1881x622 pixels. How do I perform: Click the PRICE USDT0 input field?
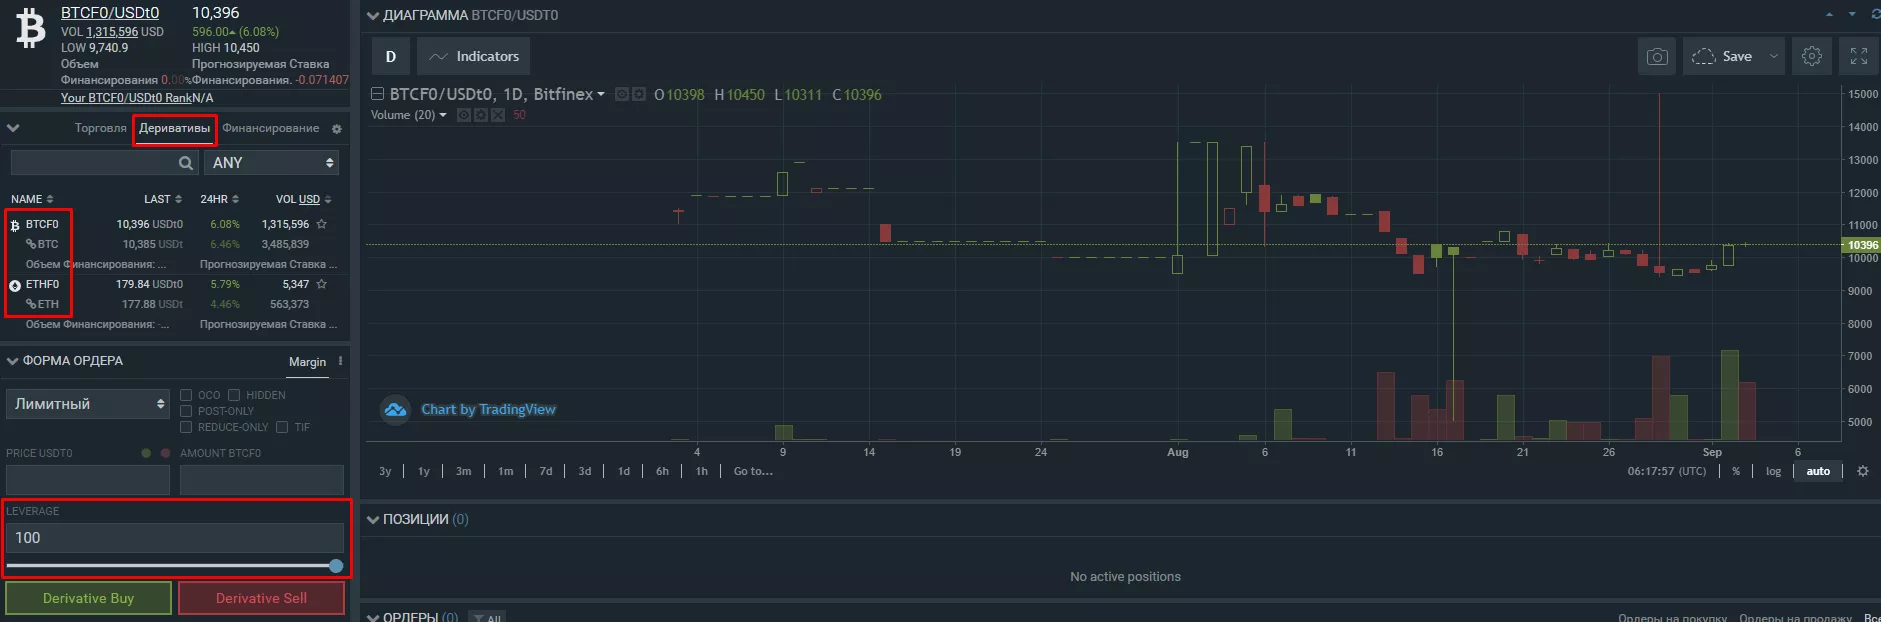pyautogui.click(x=88, y=480)
